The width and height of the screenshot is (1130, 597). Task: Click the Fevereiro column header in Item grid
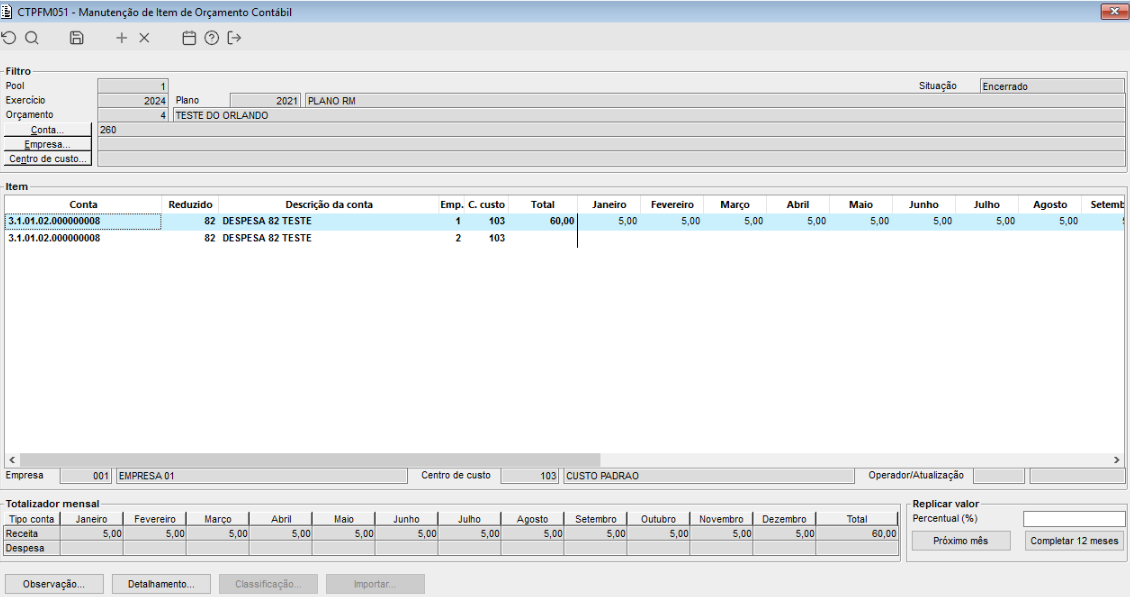pos(672,205)
